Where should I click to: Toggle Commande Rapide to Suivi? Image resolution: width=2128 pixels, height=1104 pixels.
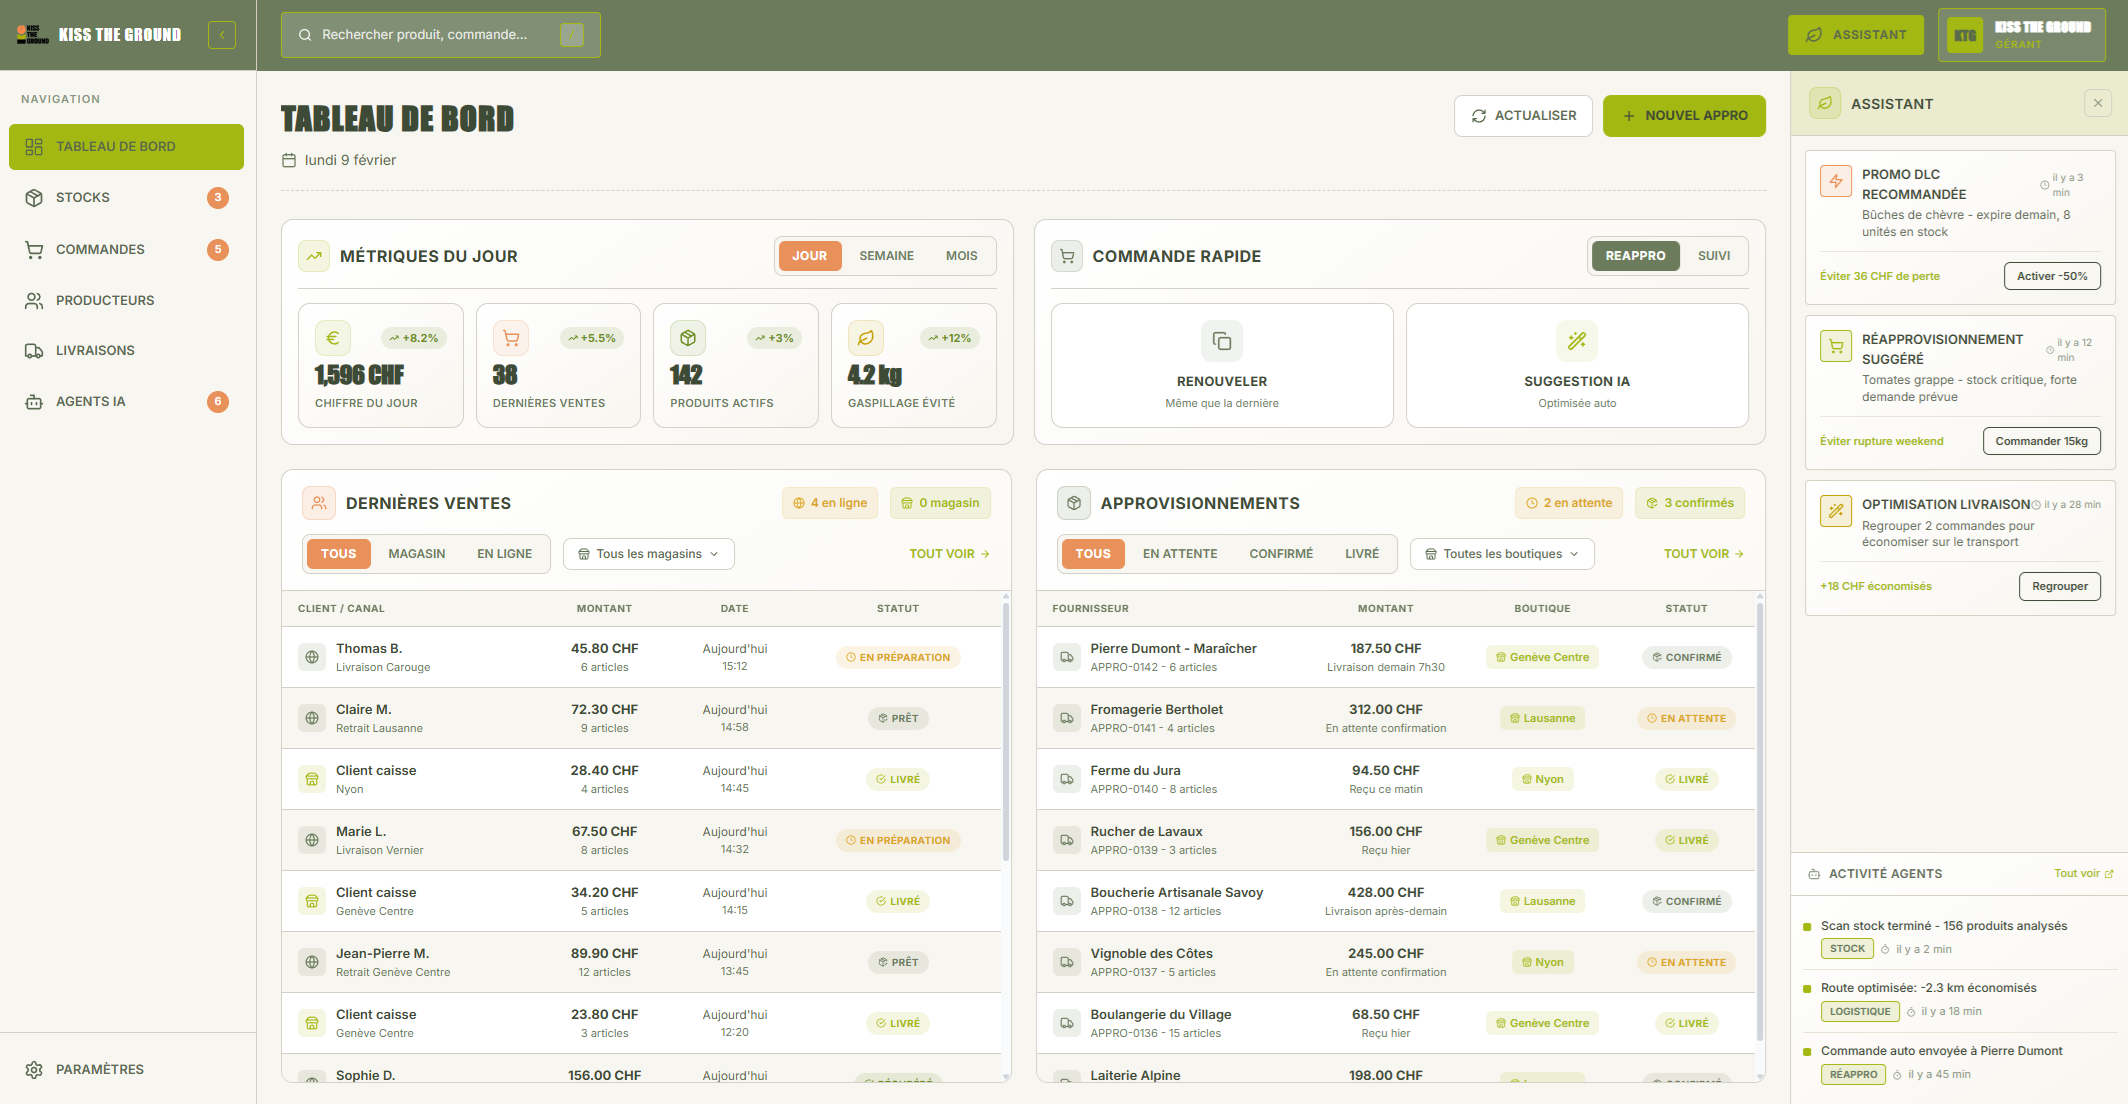[x=1713, y=256]
